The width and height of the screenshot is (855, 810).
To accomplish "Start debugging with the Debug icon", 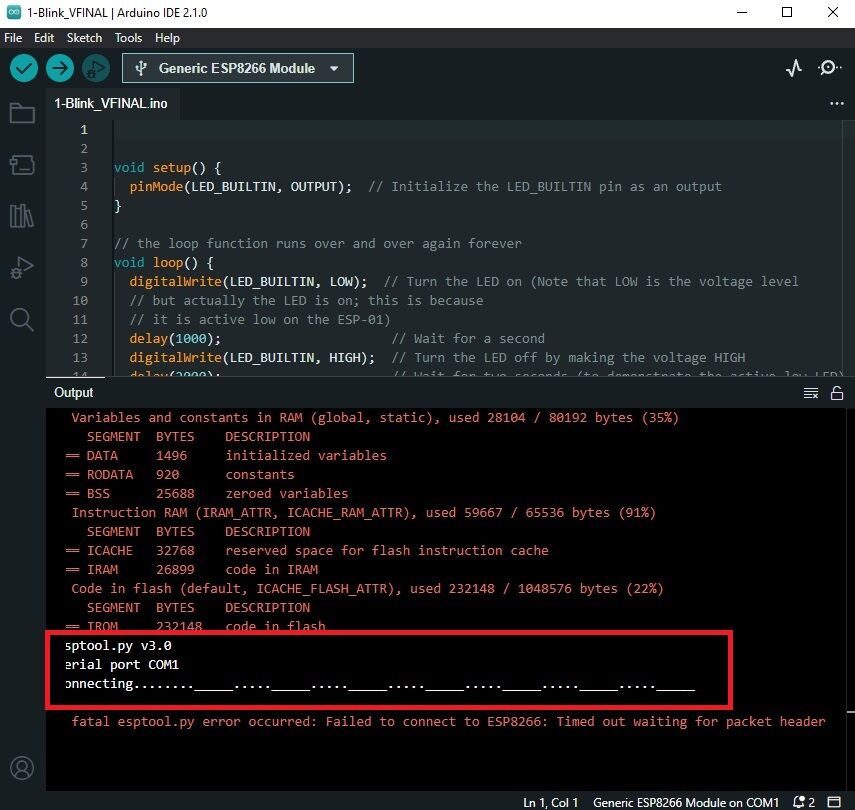I will (96, 68).
